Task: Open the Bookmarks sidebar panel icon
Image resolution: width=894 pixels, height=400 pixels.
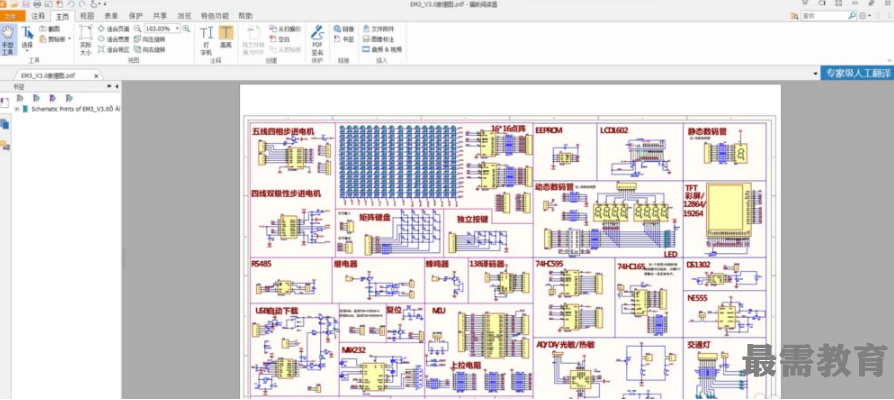Action: 5,103
